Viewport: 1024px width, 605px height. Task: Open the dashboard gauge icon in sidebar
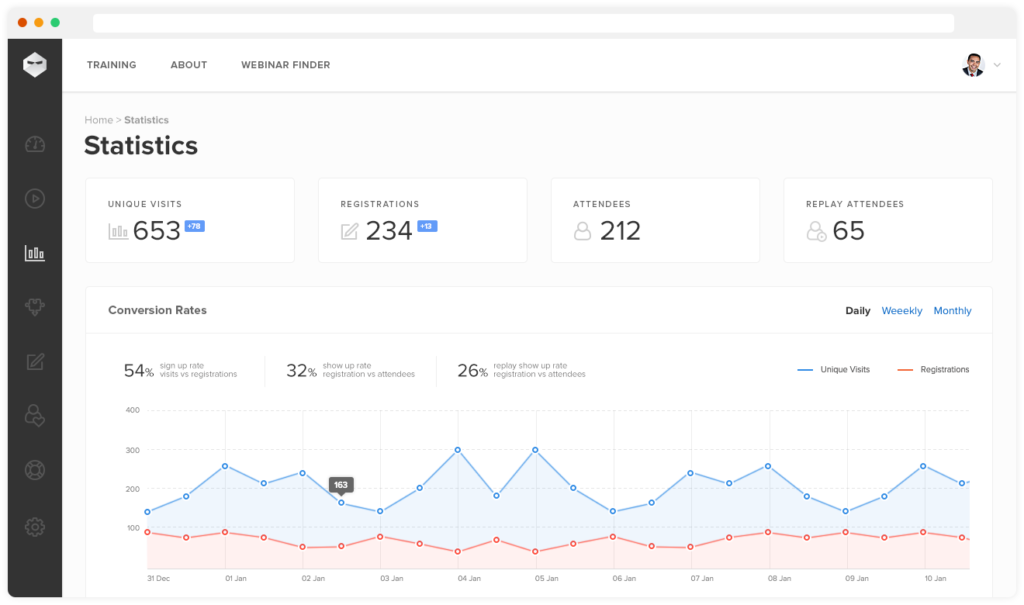point(35,144)
